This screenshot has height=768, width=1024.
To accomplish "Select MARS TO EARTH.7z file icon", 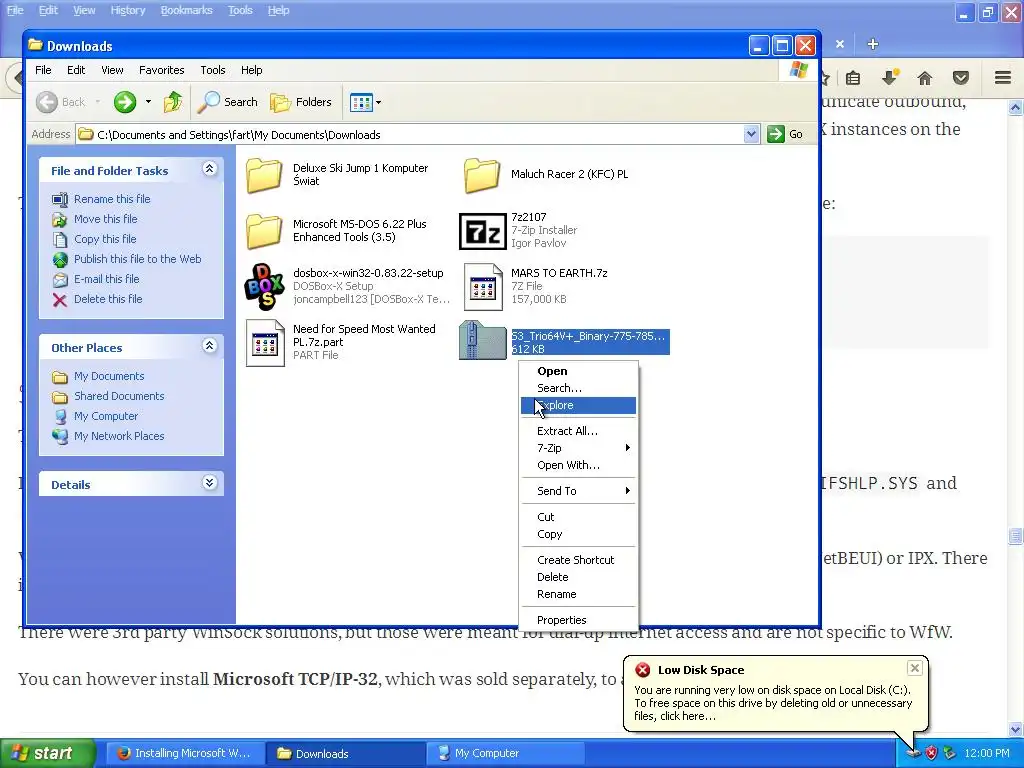I will pyautogui.click(x=483, y=287).
